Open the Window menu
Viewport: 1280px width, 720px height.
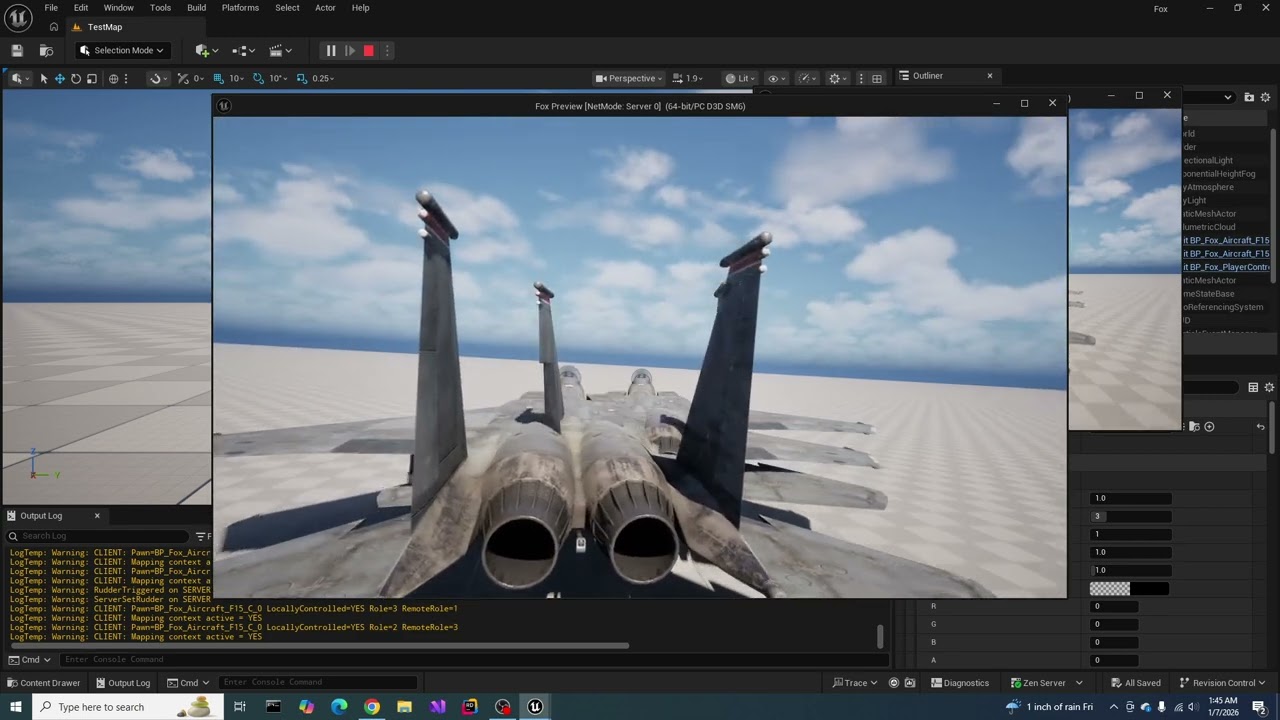[119, 8]
